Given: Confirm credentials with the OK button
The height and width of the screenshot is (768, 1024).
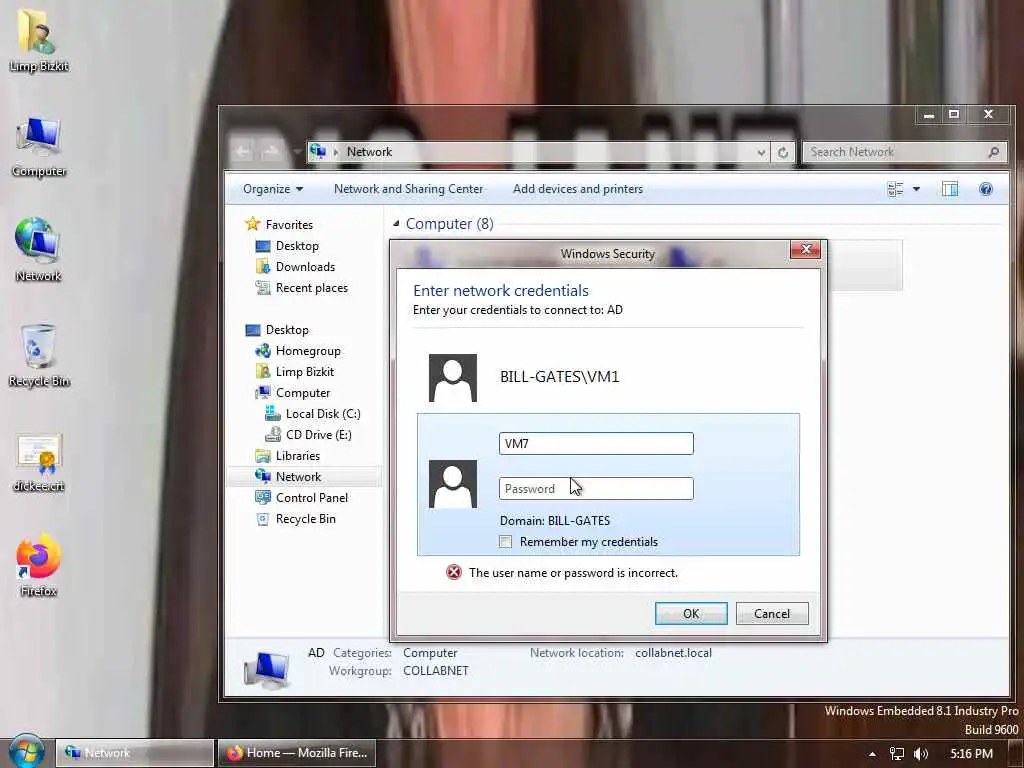Looking at the screenshot, I should (691, 613).
